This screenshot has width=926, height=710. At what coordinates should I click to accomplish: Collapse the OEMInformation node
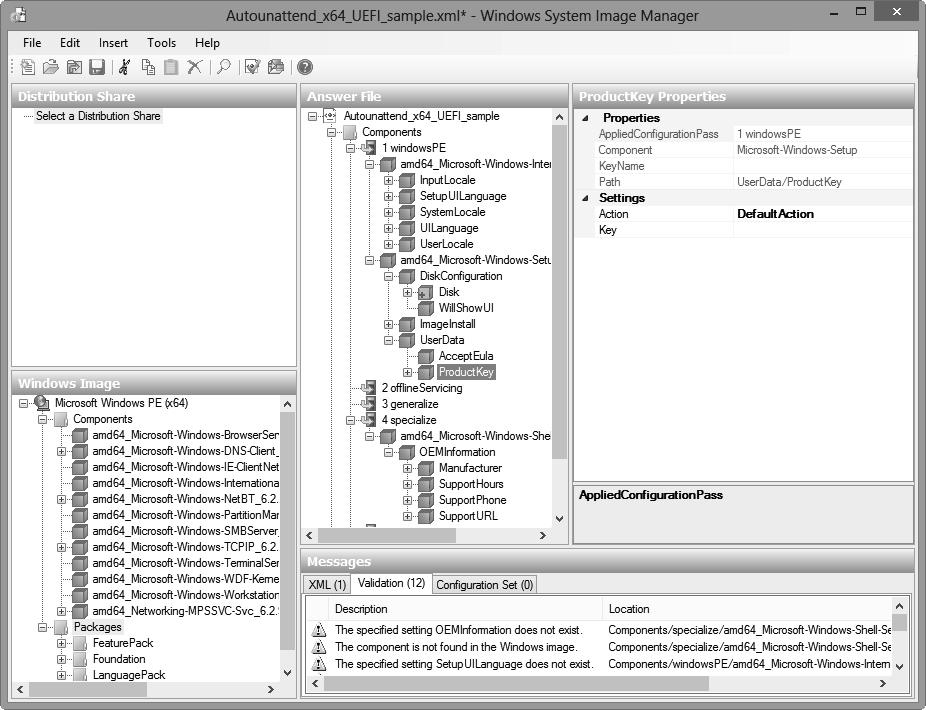tap(388, 452)
